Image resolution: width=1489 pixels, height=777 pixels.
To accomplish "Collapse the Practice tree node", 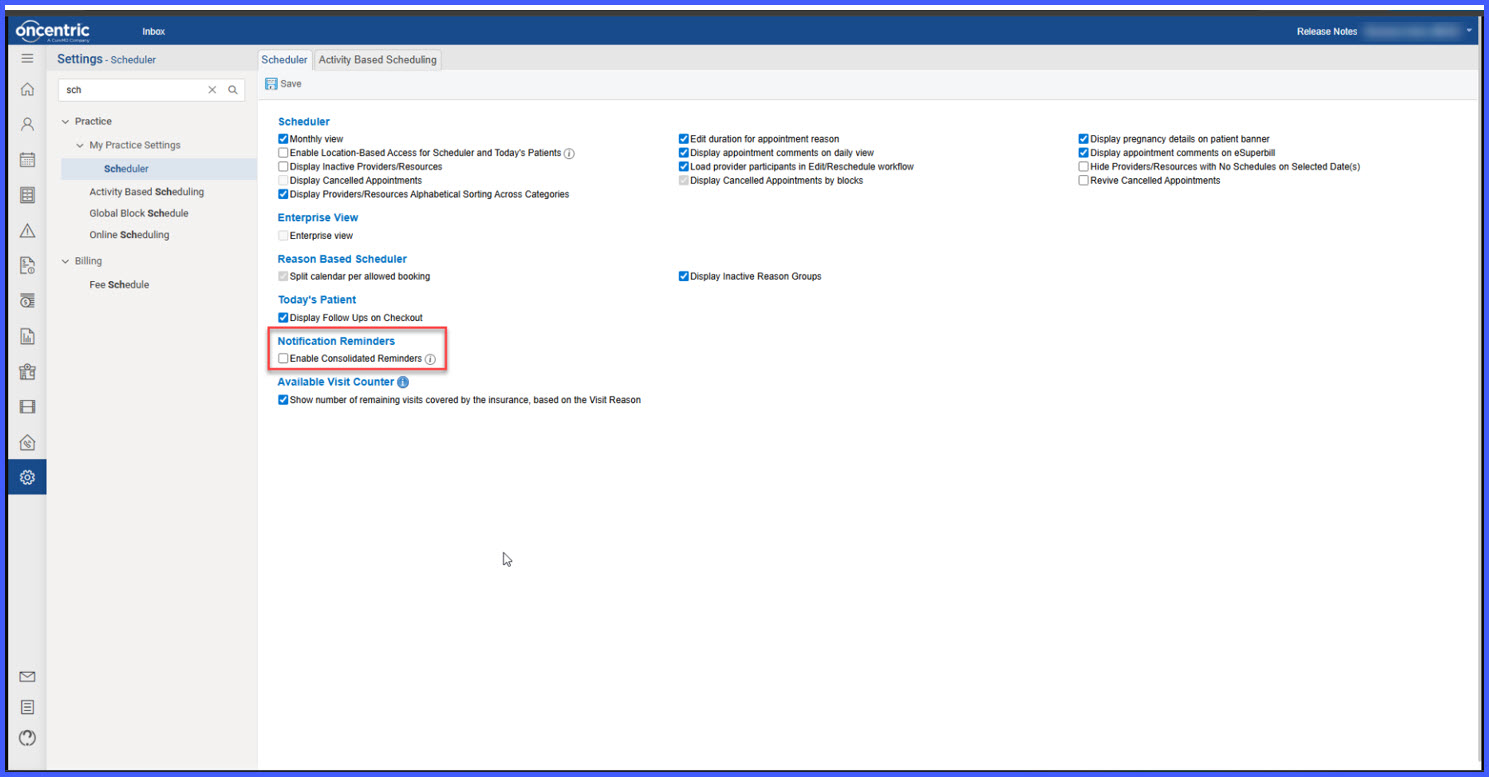I will (66, 122).
